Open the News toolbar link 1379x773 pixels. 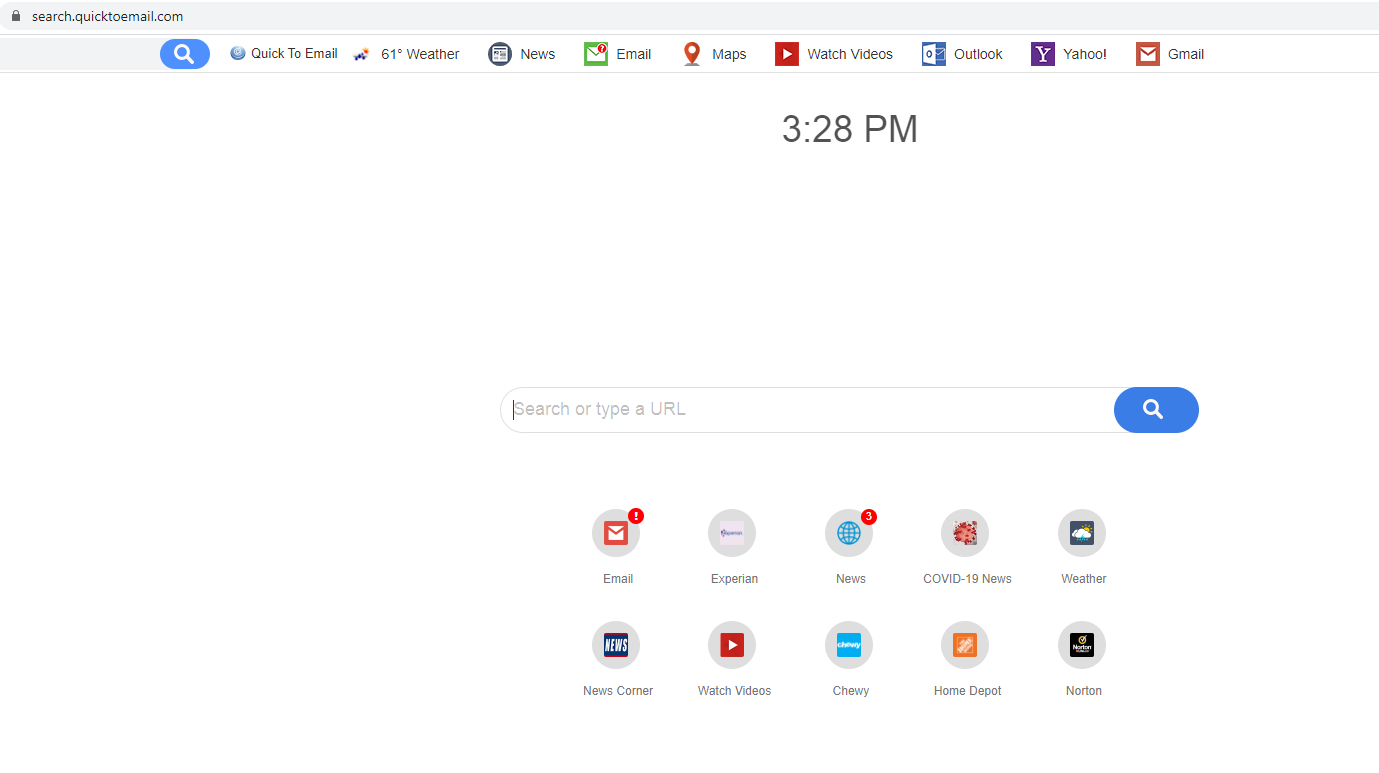[x=538, y=54]
